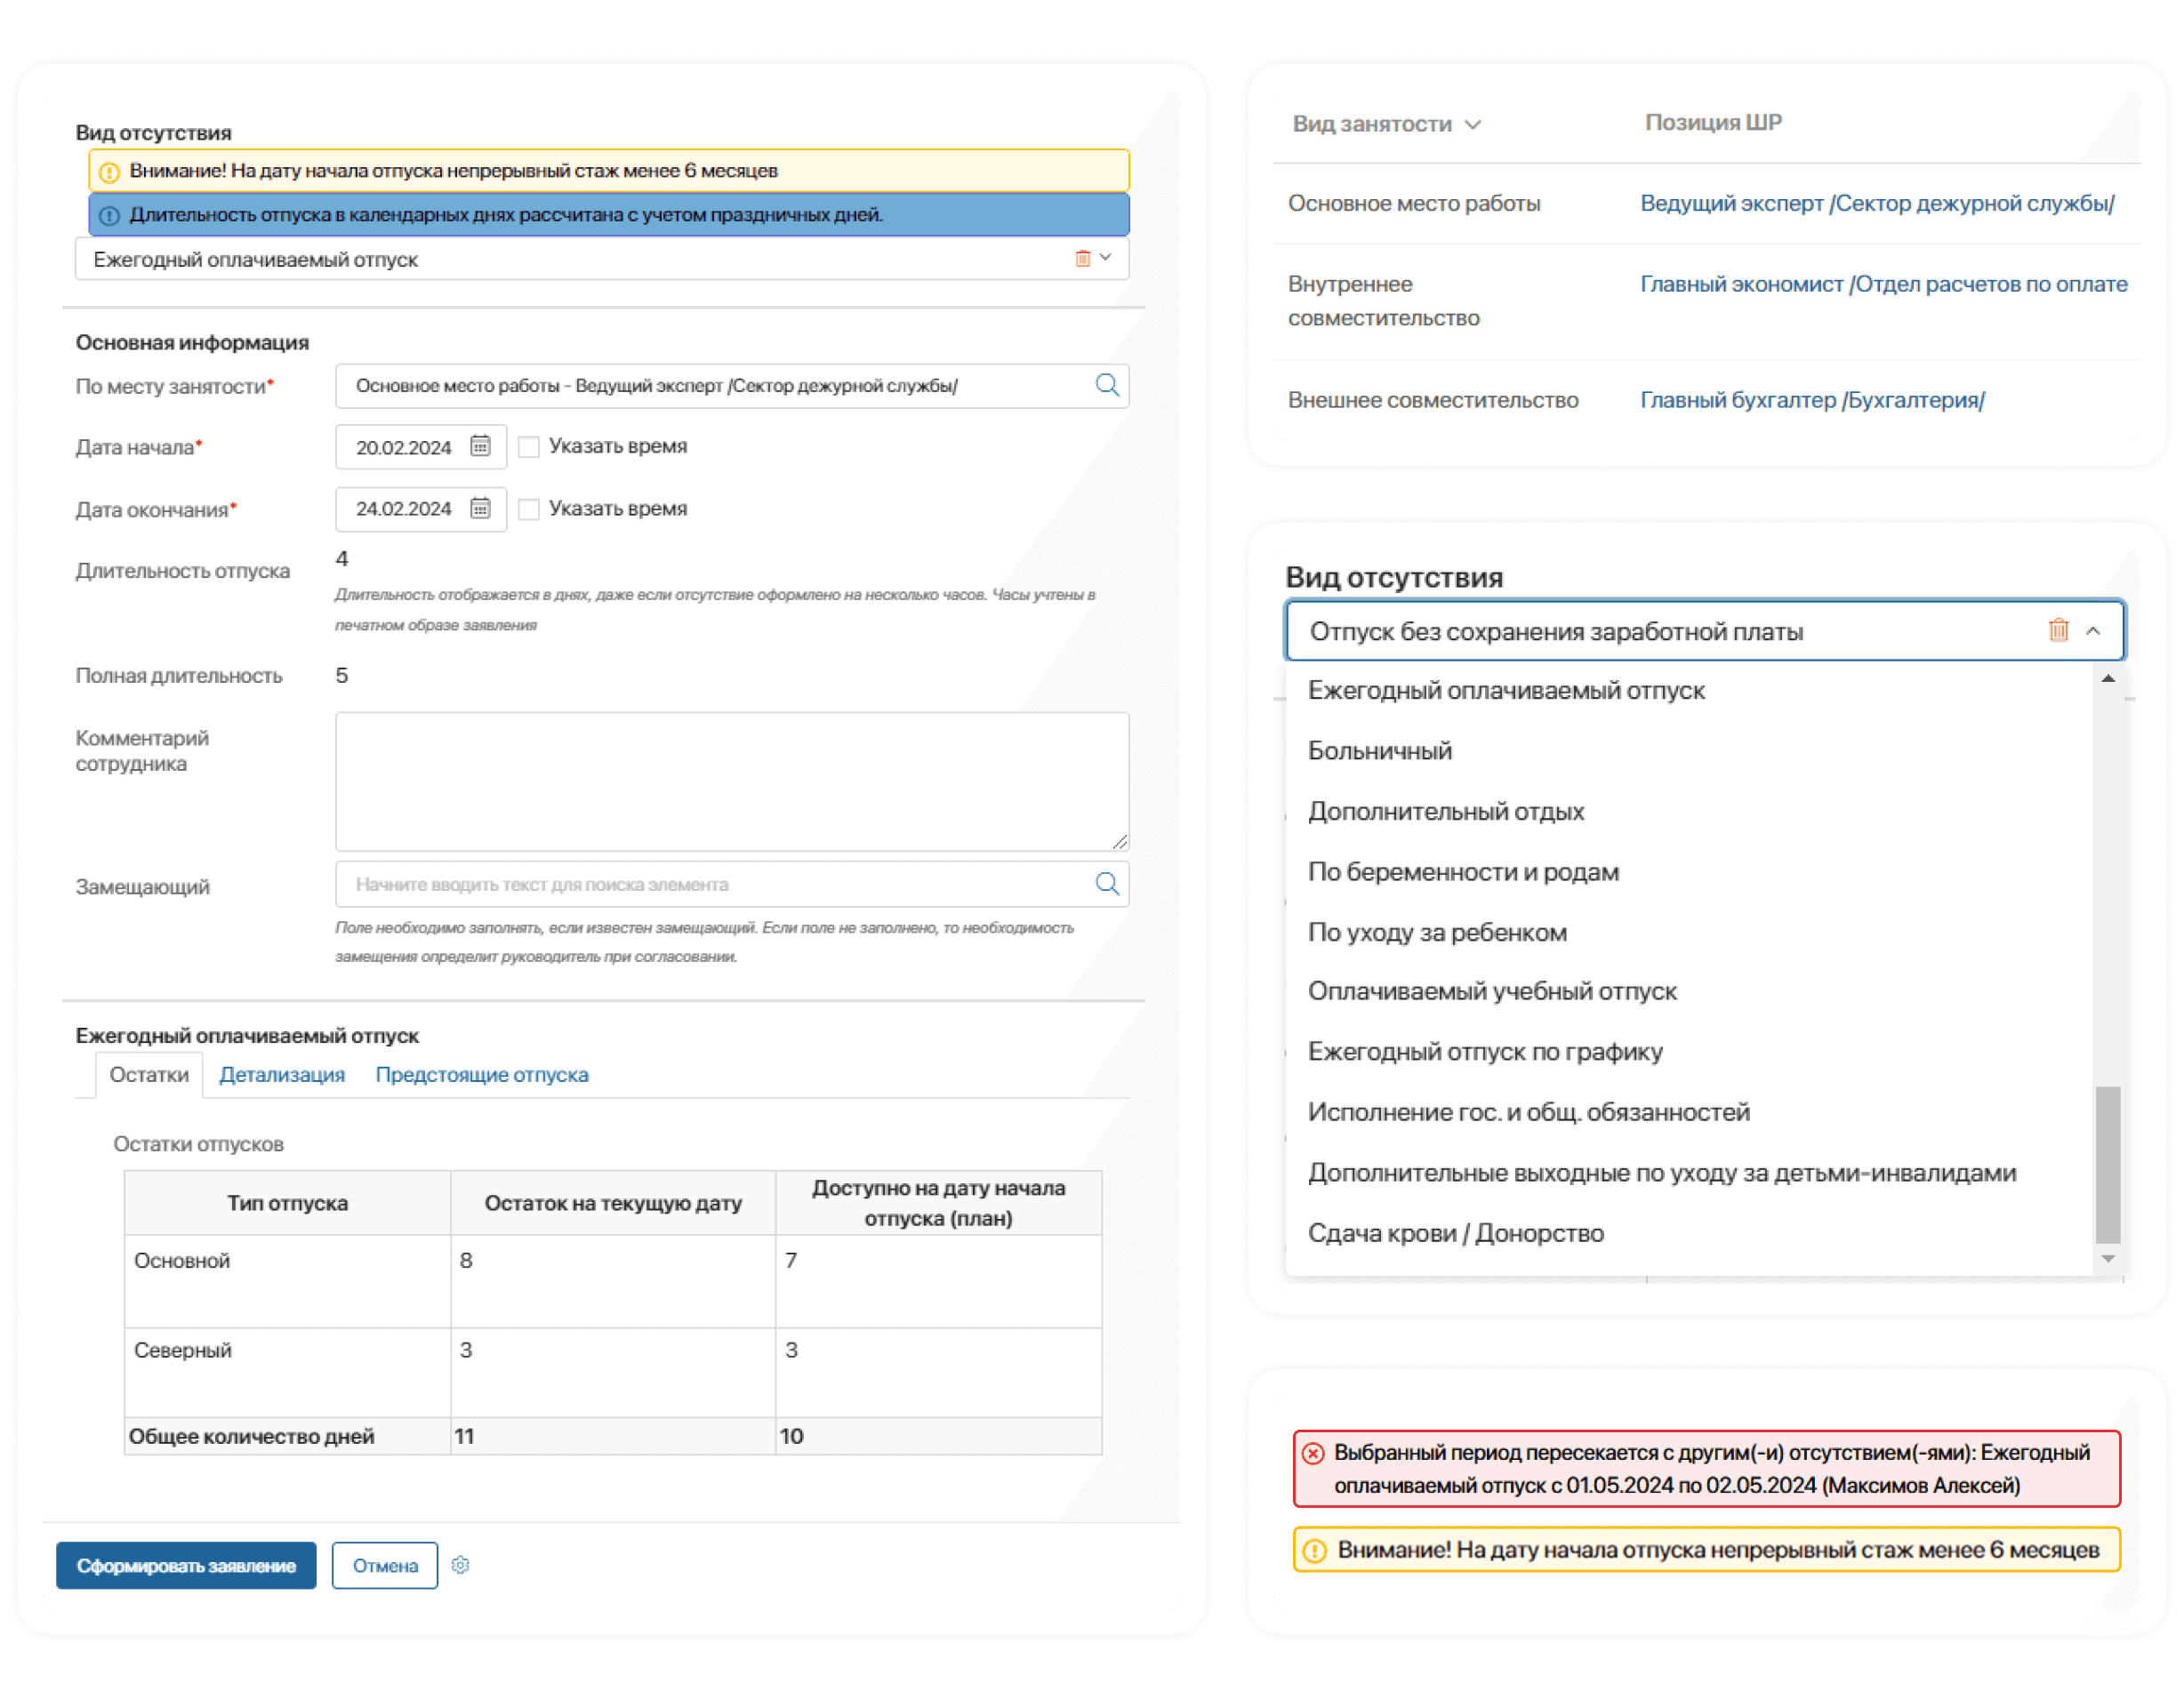Image resolution: width=2184 pixels, height=1691 pixels.
Task: Click the trash icon in the unpaid leave dropdown
Action: tap(2058, 630)
